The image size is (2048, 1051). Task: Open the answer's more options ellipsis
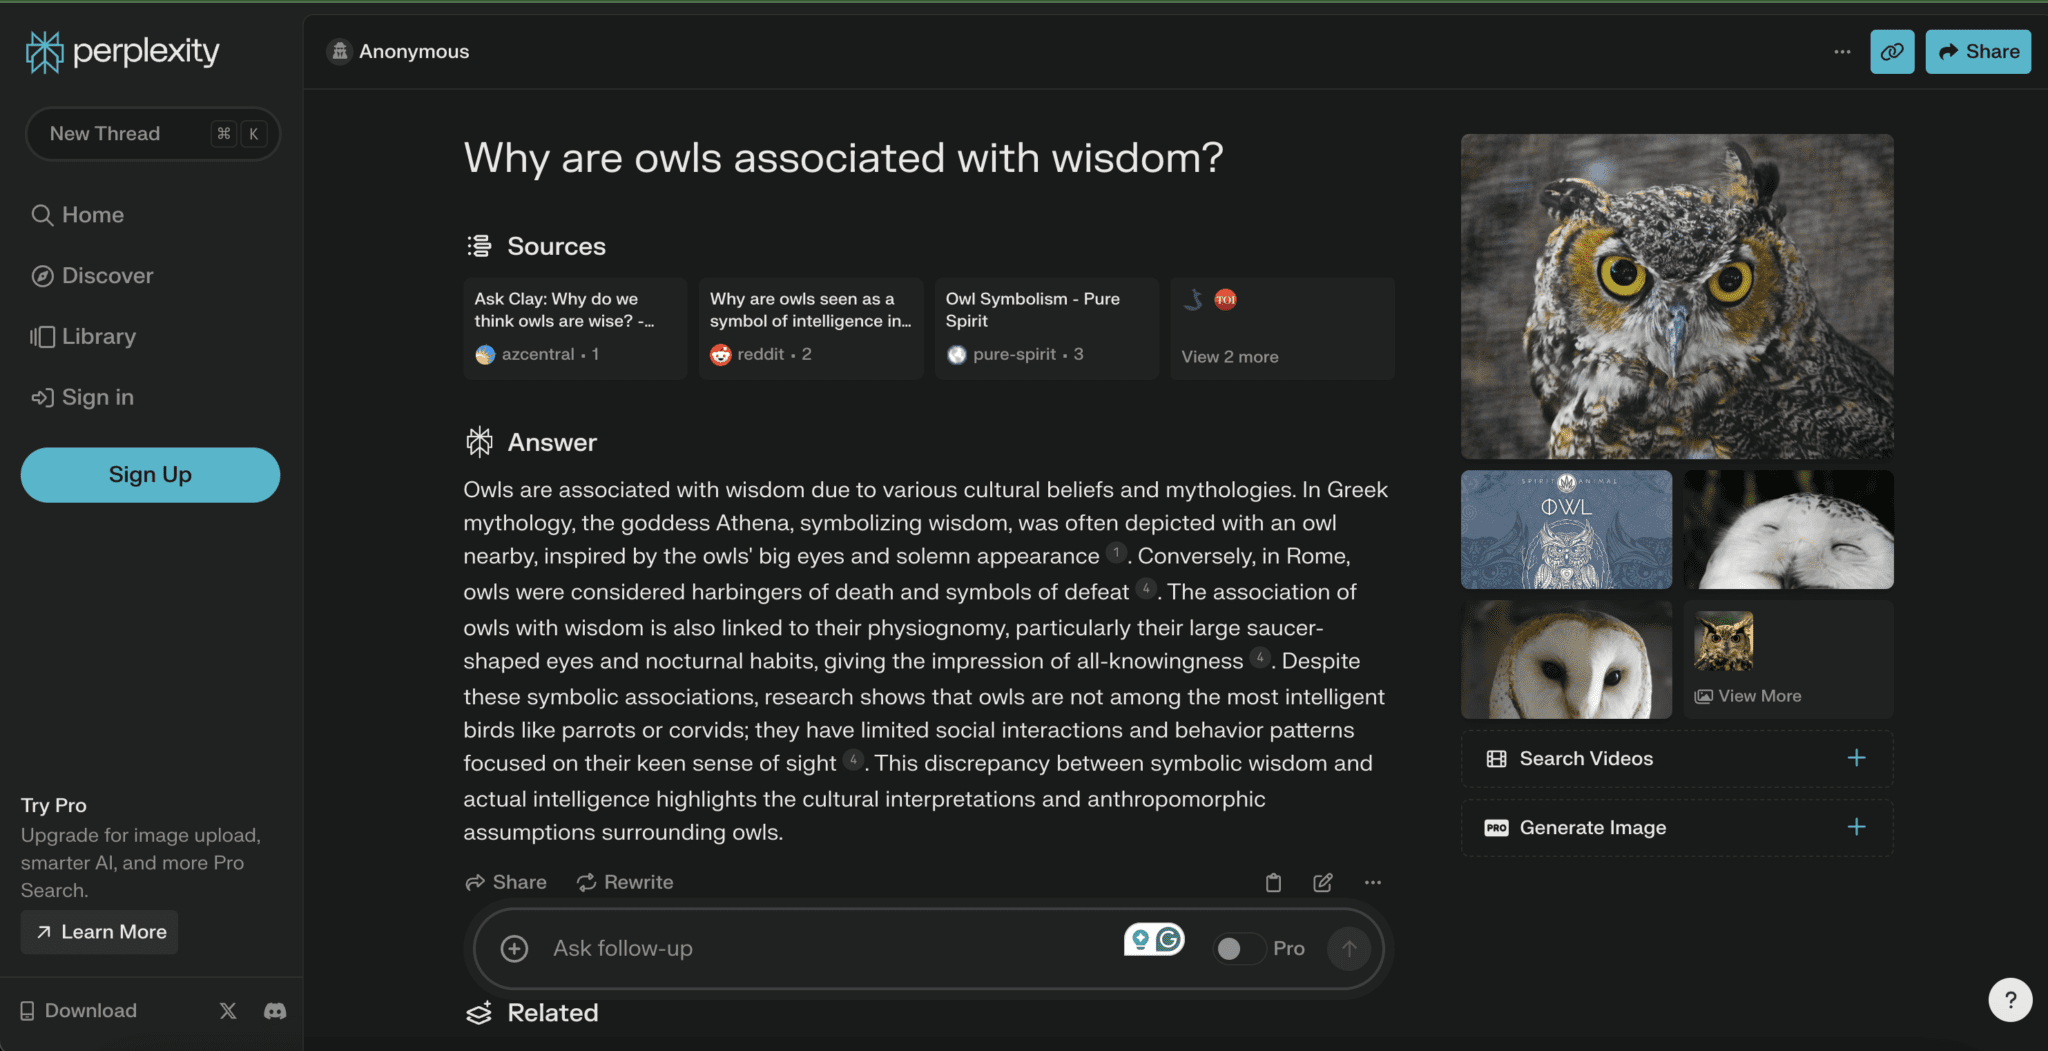click(1372, 882)
